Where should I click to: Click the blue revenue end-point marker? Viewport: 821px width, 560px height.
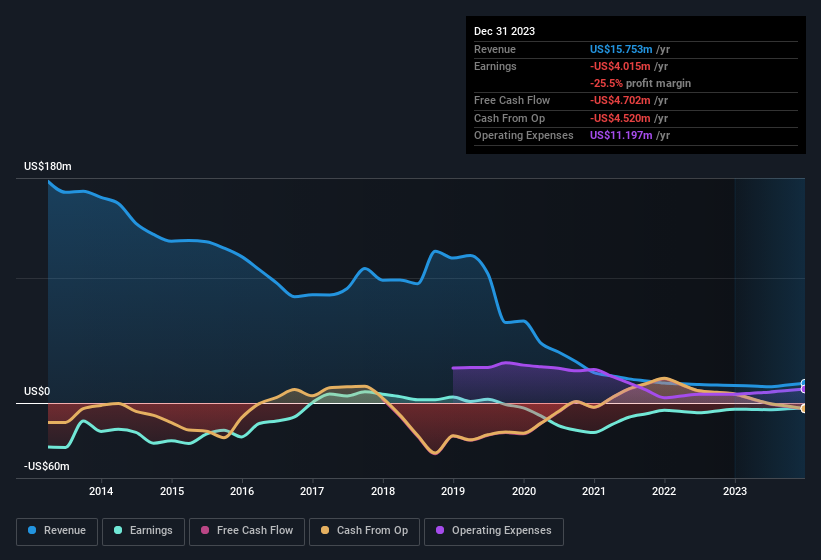point(804,384)
